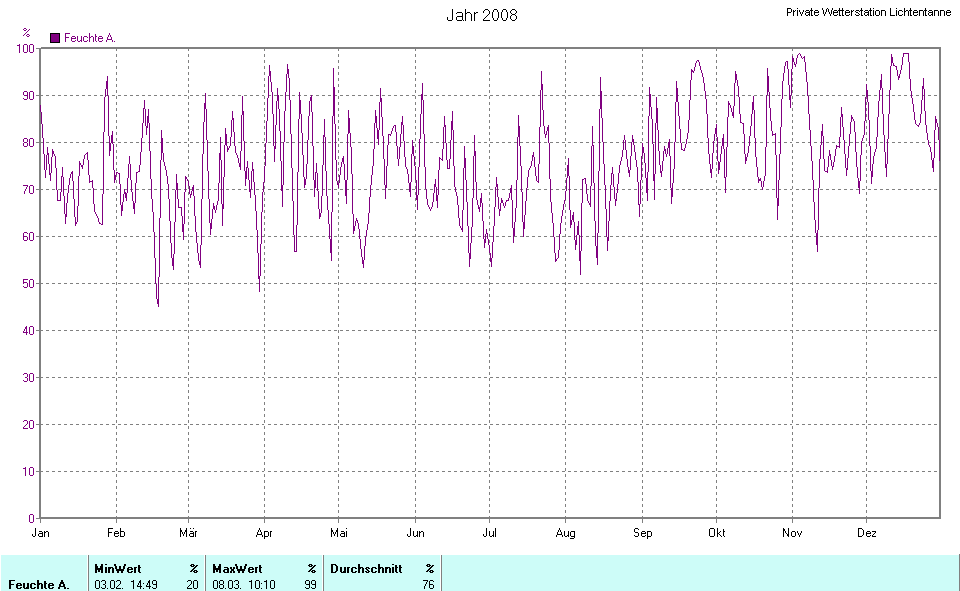Click the Private Wetterstation Lichtentanne text

coord(868,12)
